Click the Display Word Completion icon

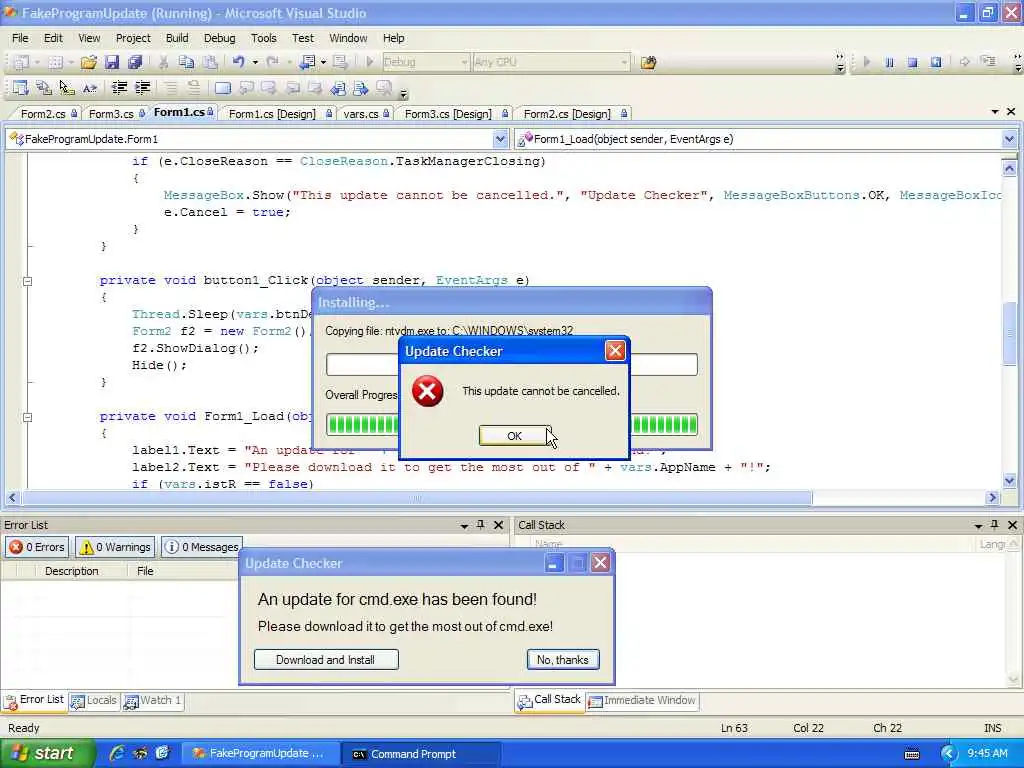(90, 88)
